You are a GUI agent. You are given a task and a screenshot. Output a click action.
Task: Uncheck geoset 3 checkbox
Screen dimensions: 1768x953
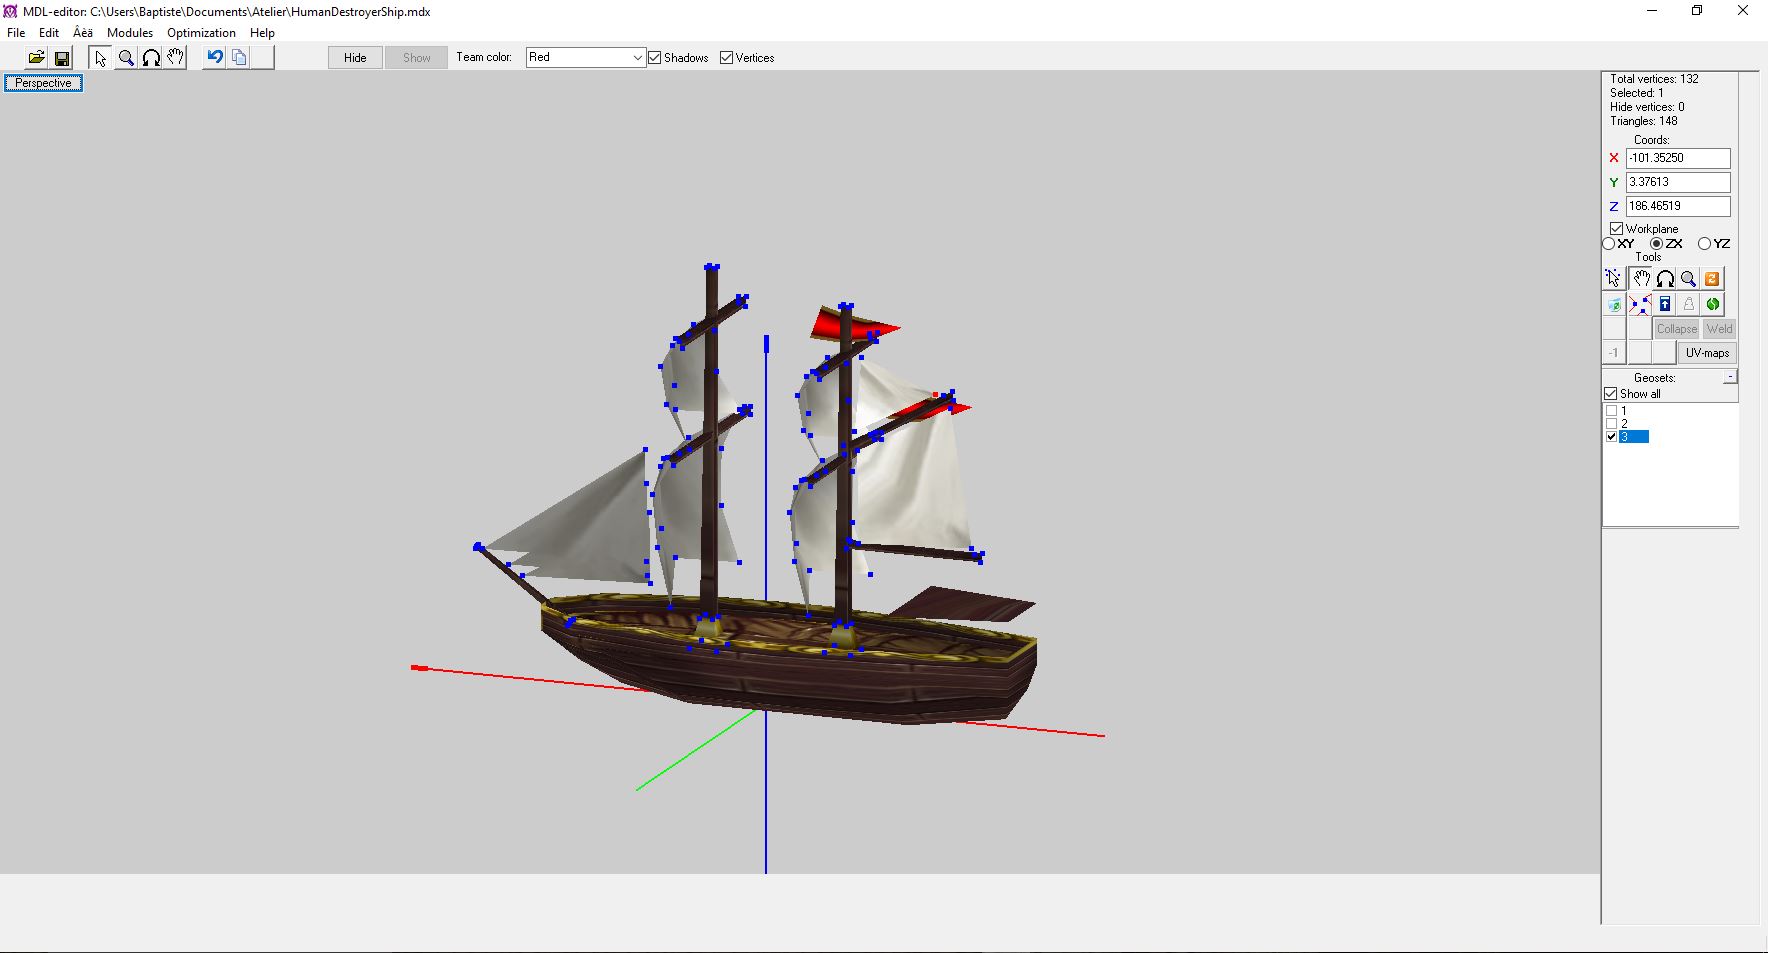coord(1611,437)
